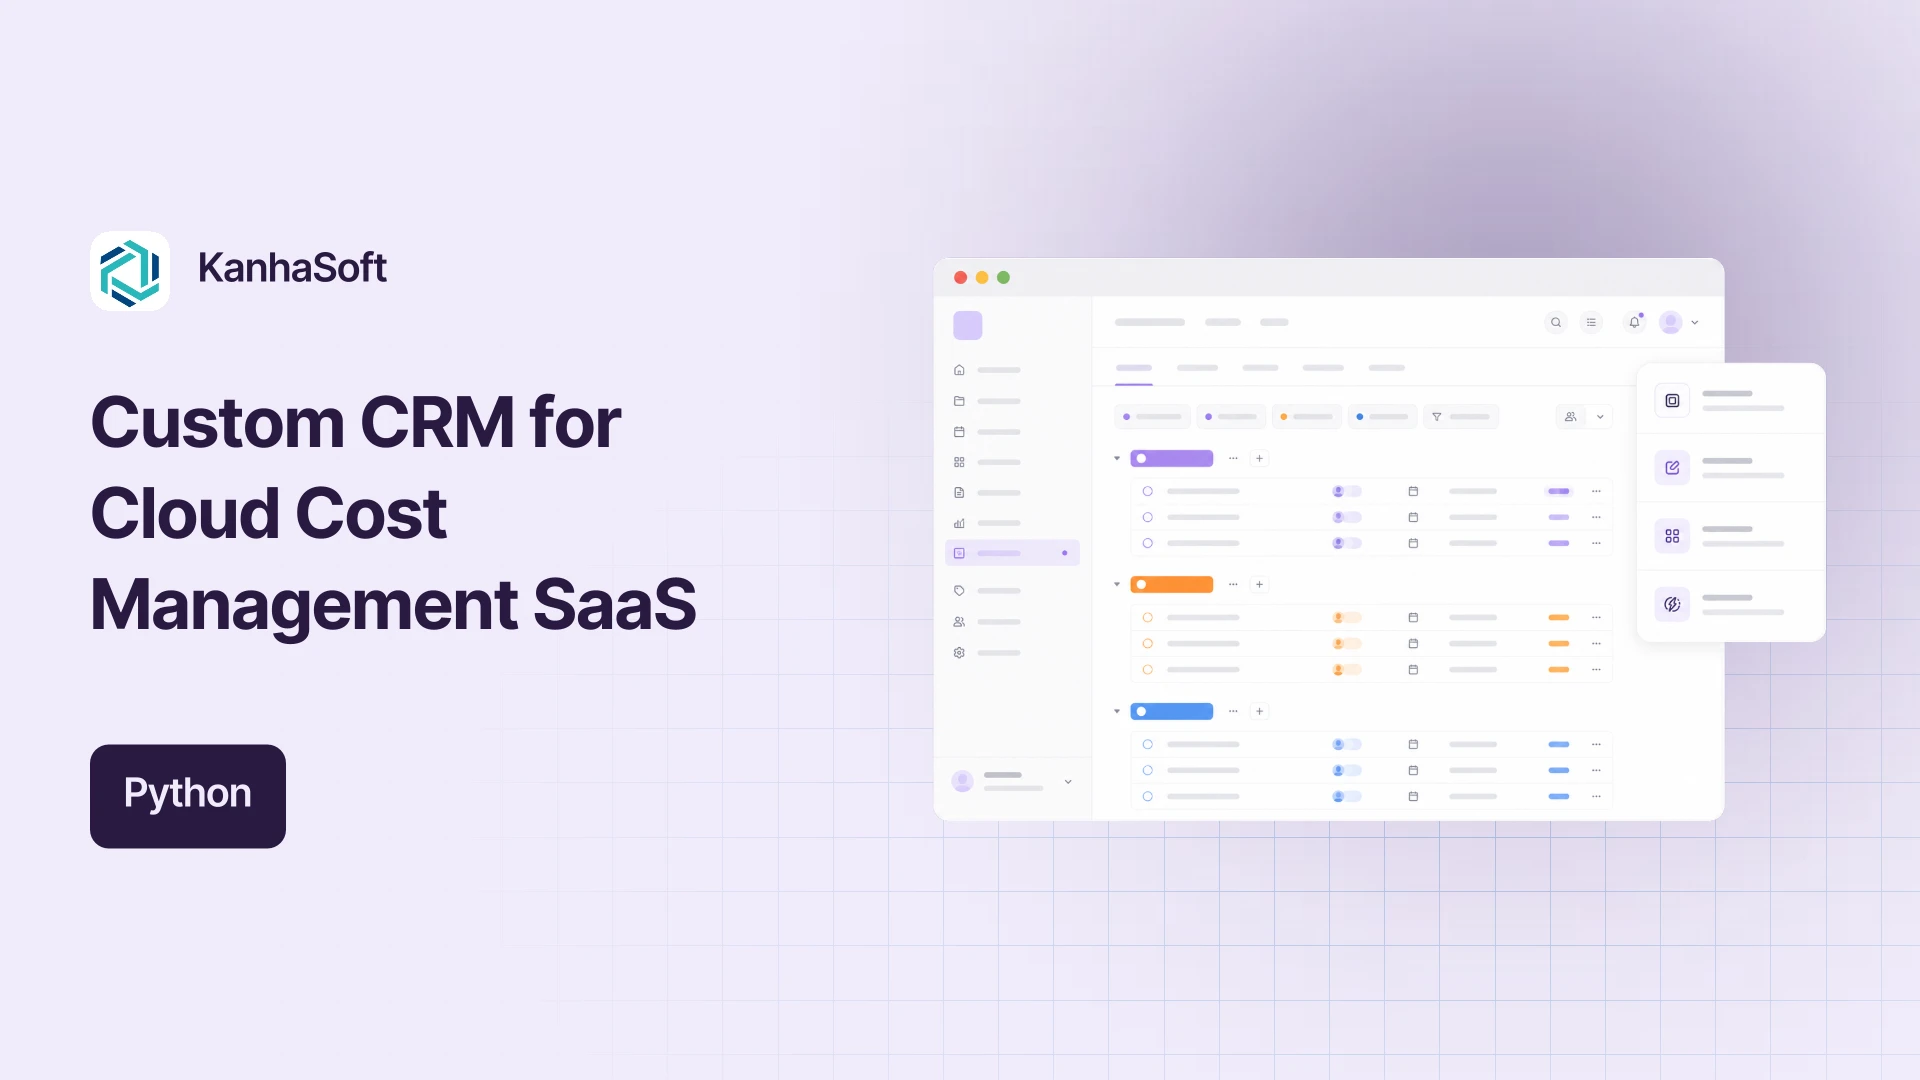Image resolution: width=1920 pixels, height=1080 pixels.
Task: Click the heading "Custom CRM for"
Action: click(356, 423)
